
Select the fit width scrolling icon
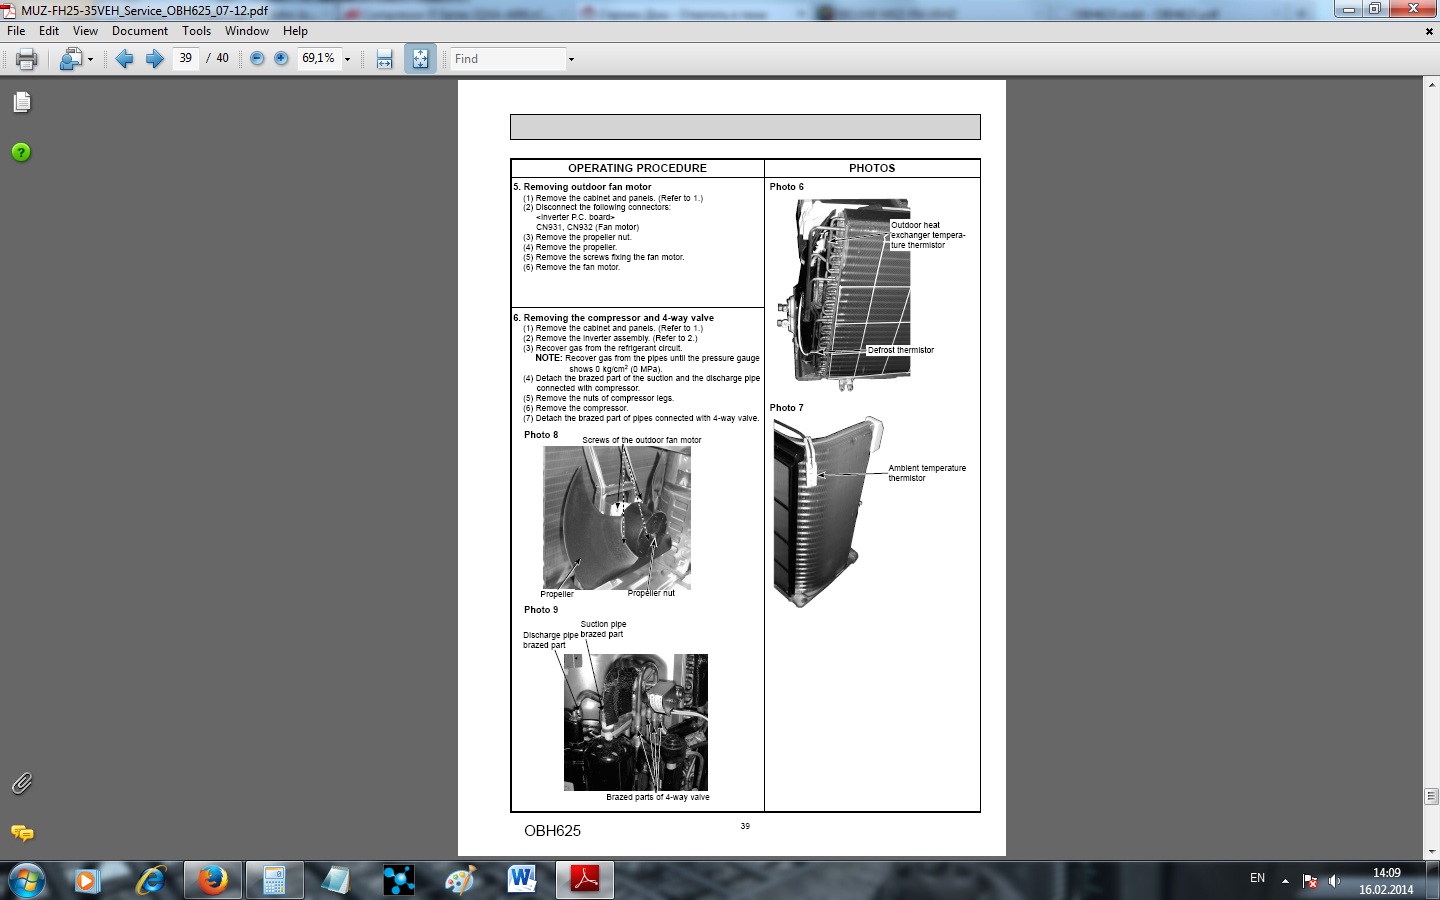click(x=385, y=59)
